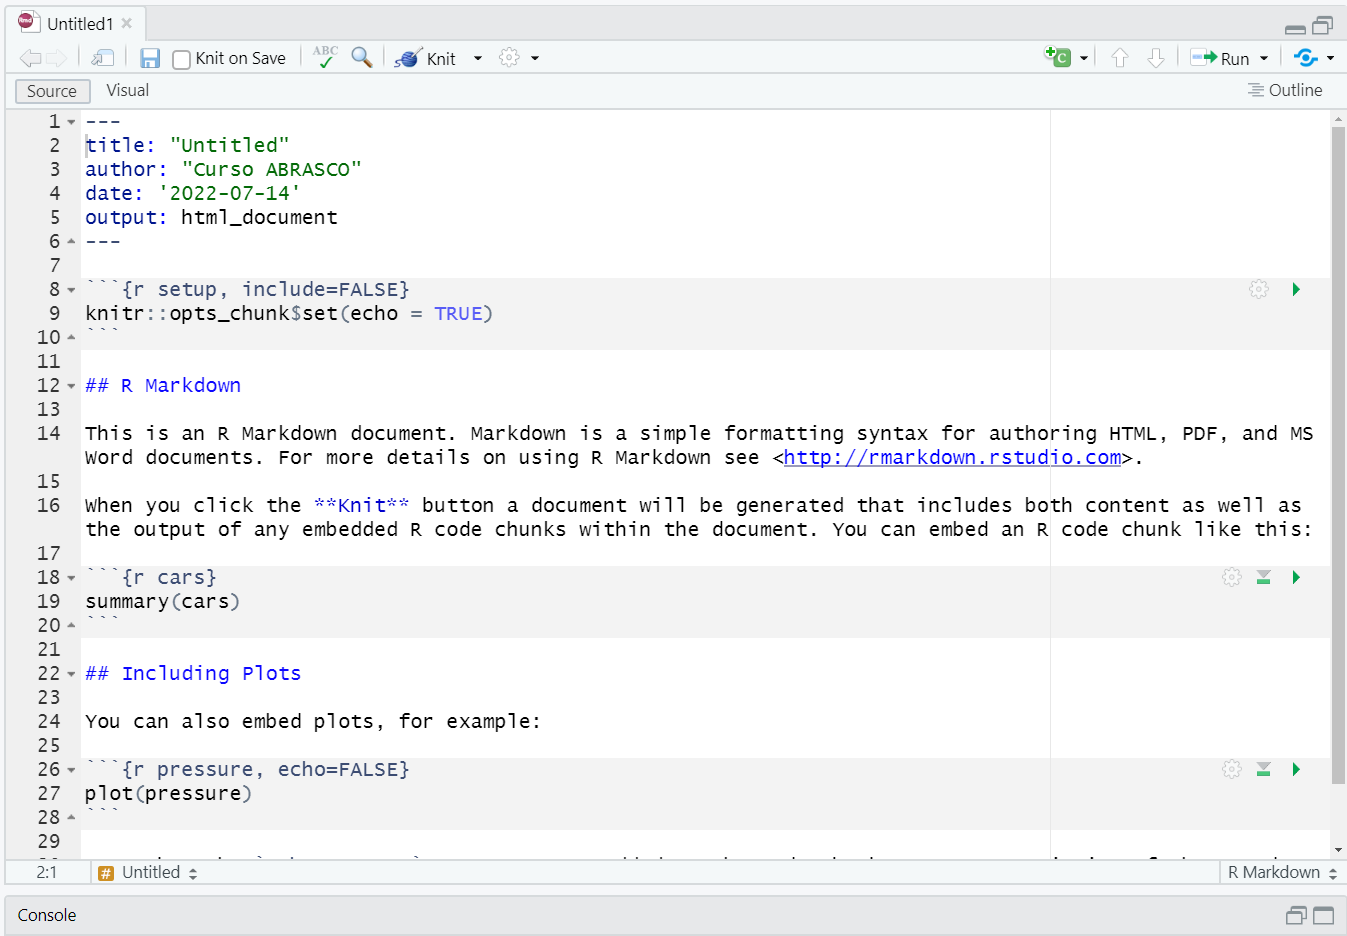This screenshot has height=936, width=1347.
Task: Click the vertical editor scrollbar
Action: (1338, 450)
